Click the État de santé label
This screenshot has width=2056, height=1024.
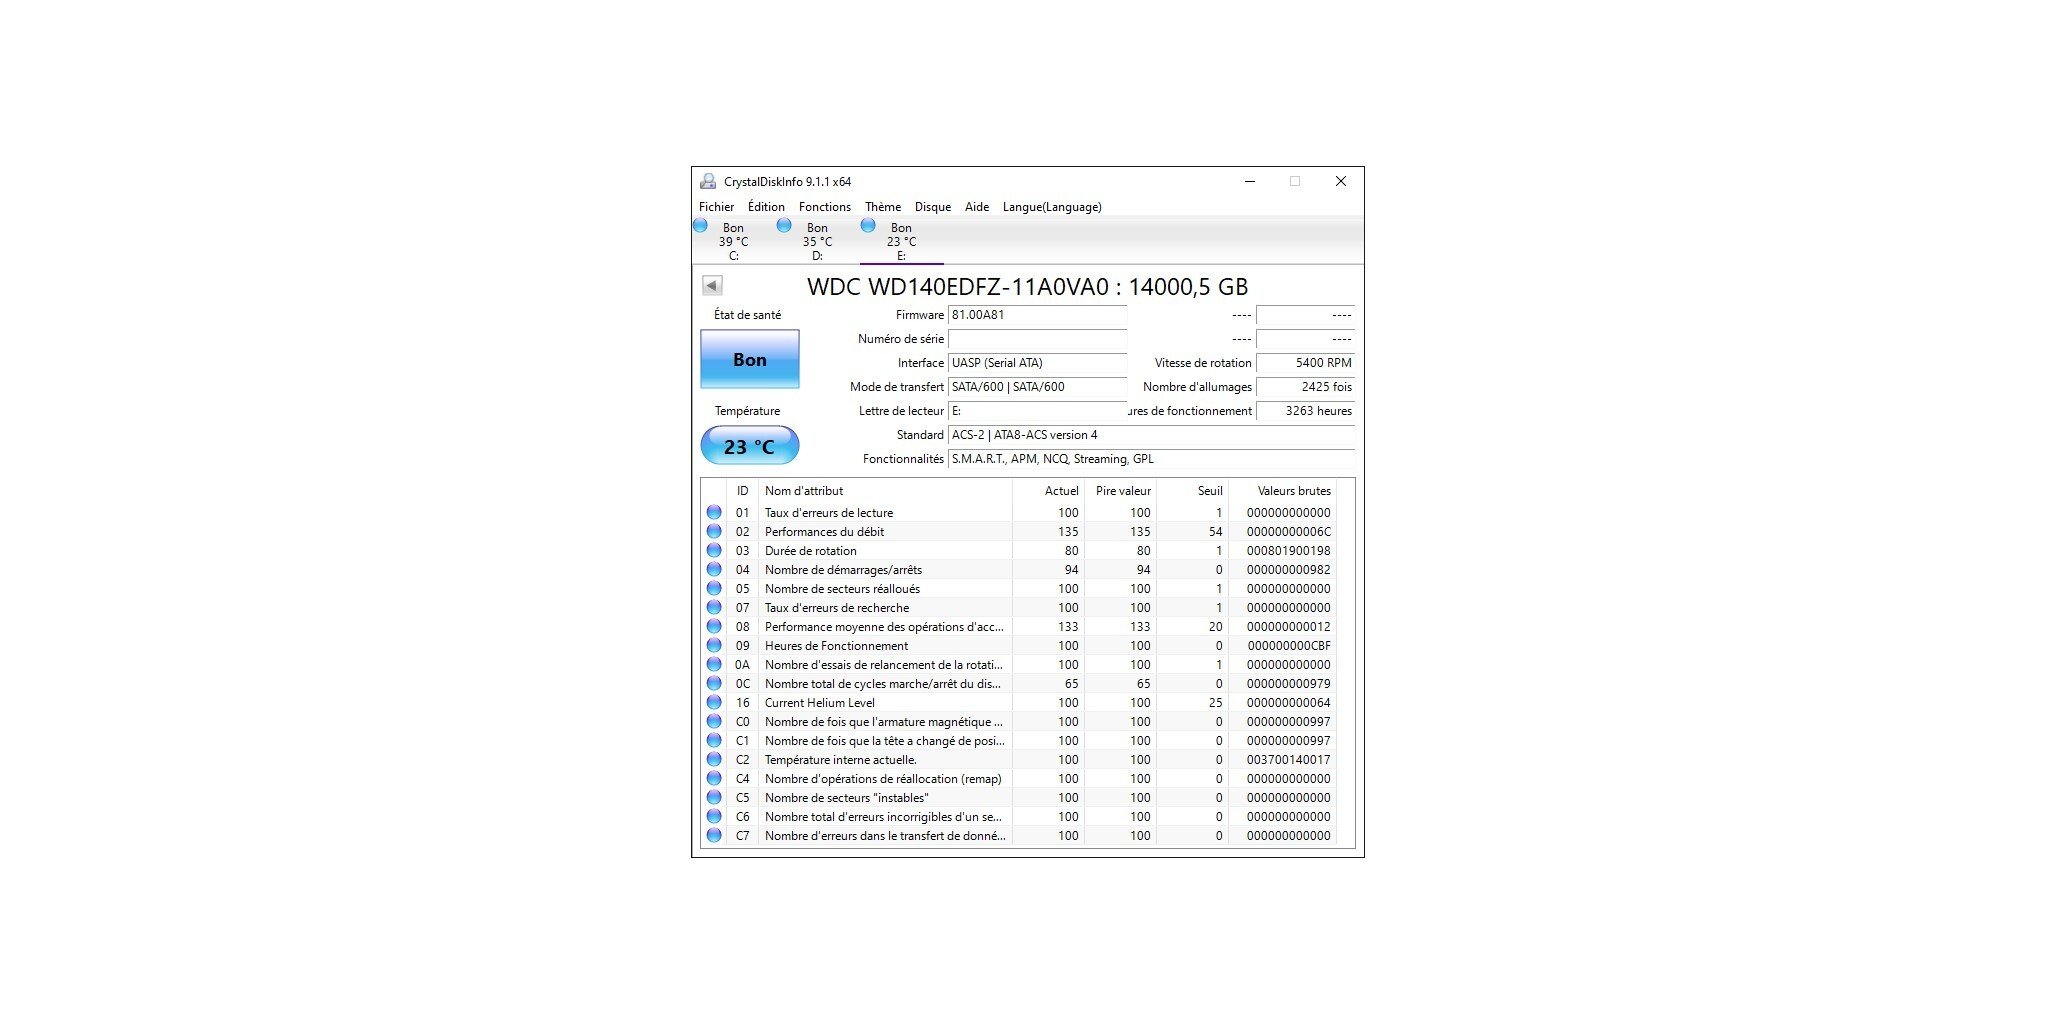747,315
